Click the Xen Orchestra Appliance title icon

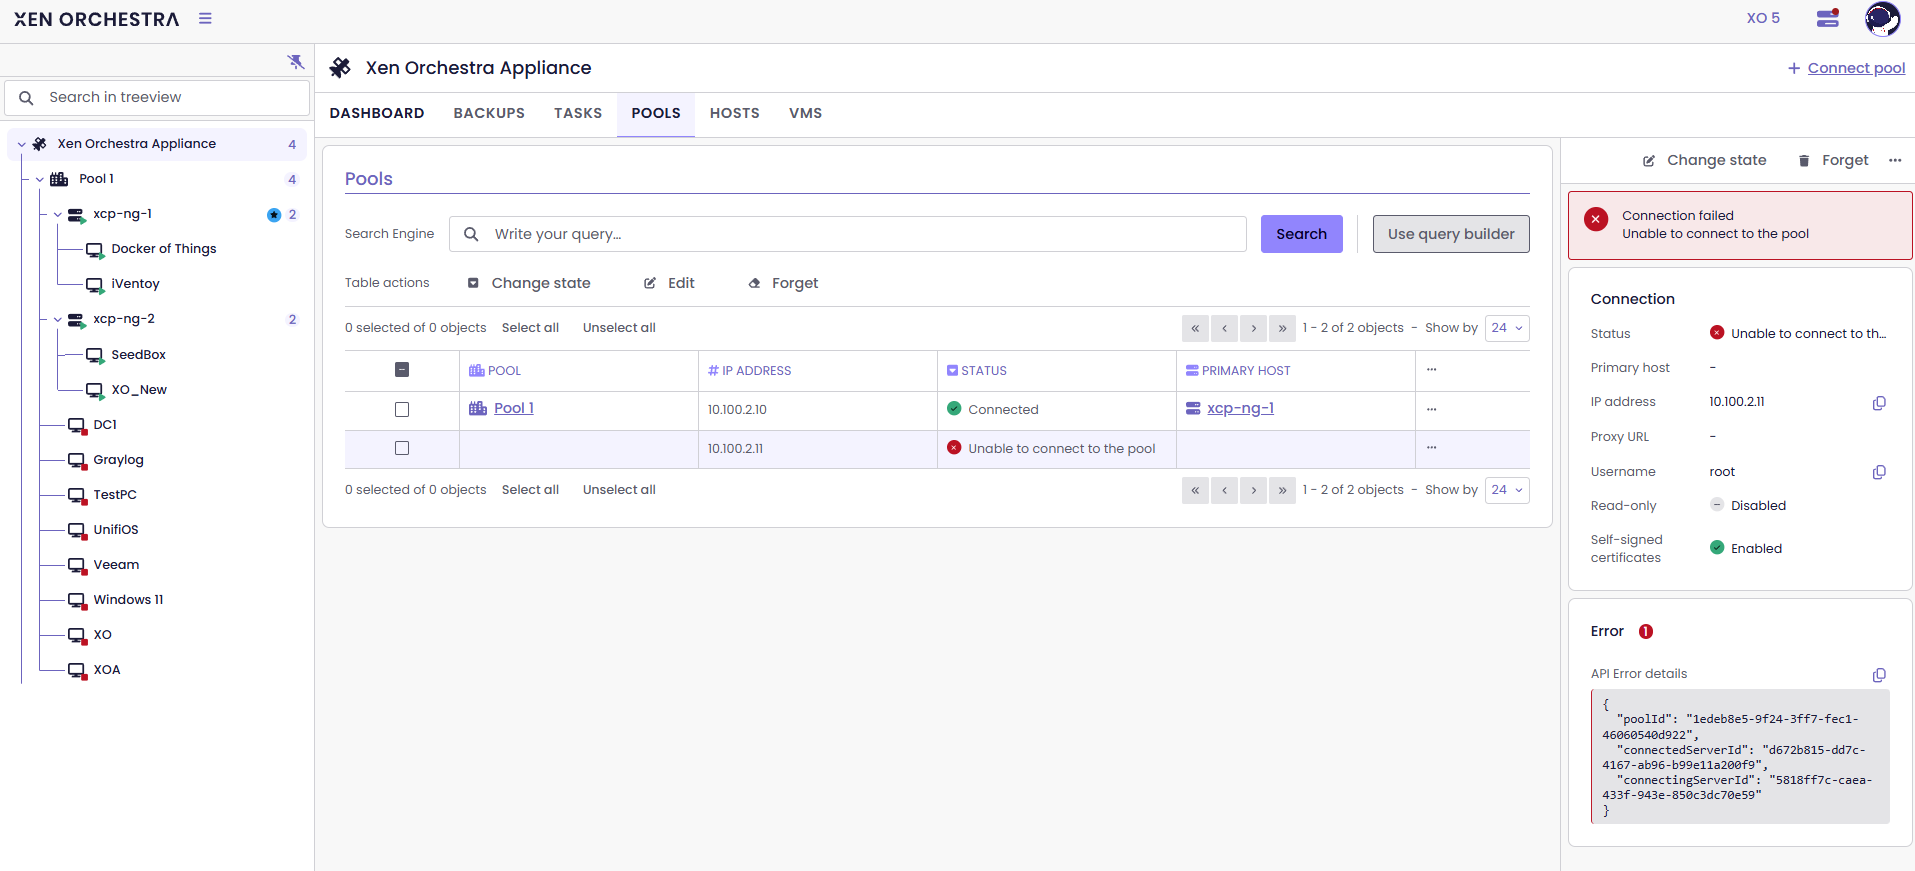click(340, 68)
